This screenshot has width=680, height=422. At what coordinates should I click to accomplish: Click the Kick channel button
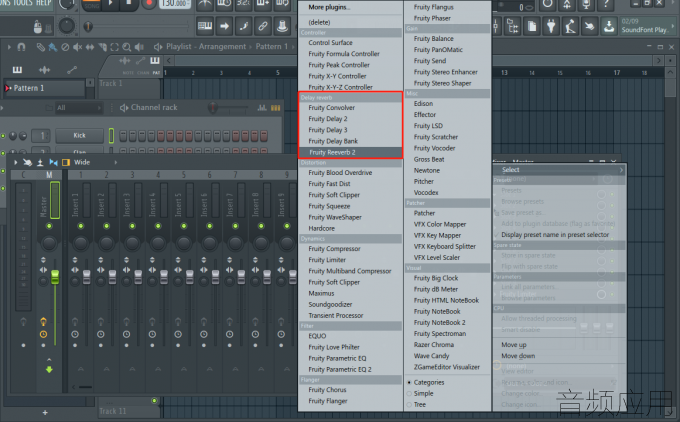[79, 136]
